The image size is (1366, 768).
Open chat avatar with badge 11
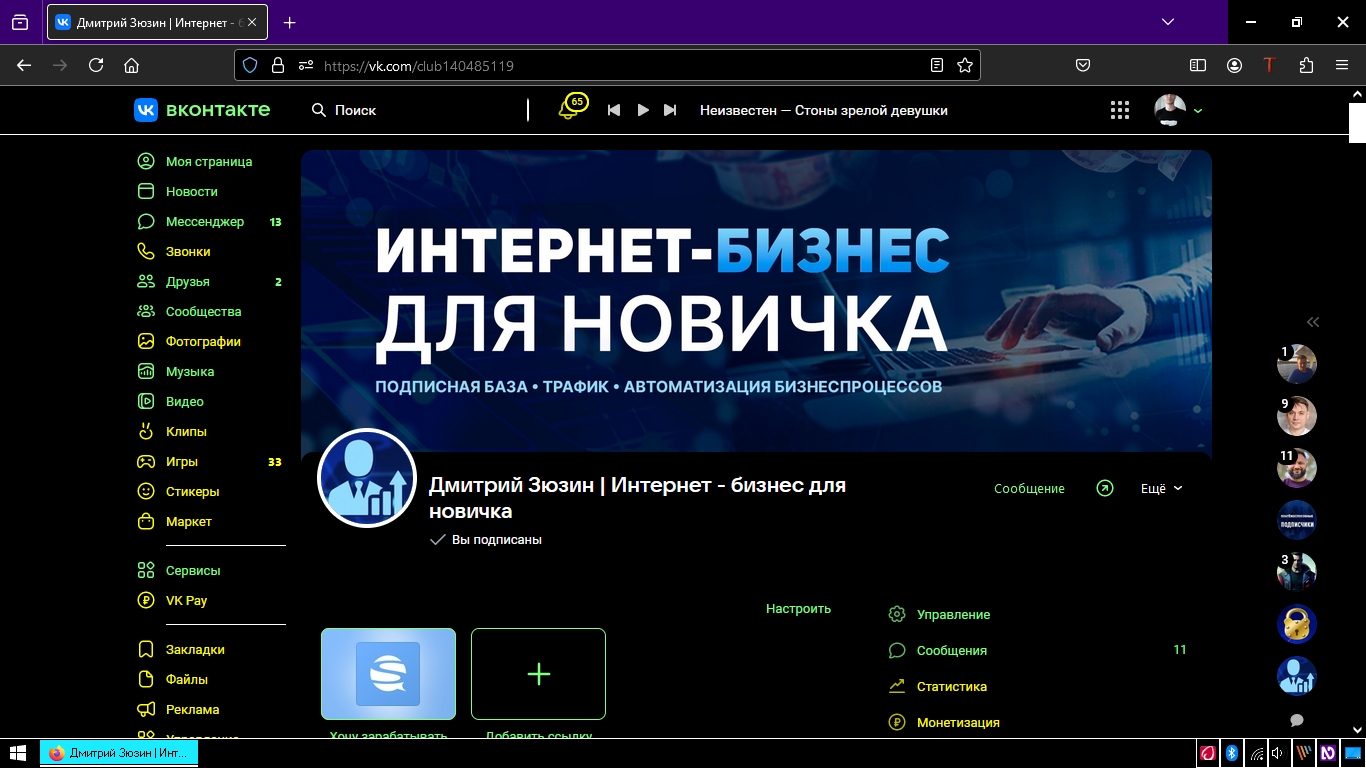[1297, 468]
